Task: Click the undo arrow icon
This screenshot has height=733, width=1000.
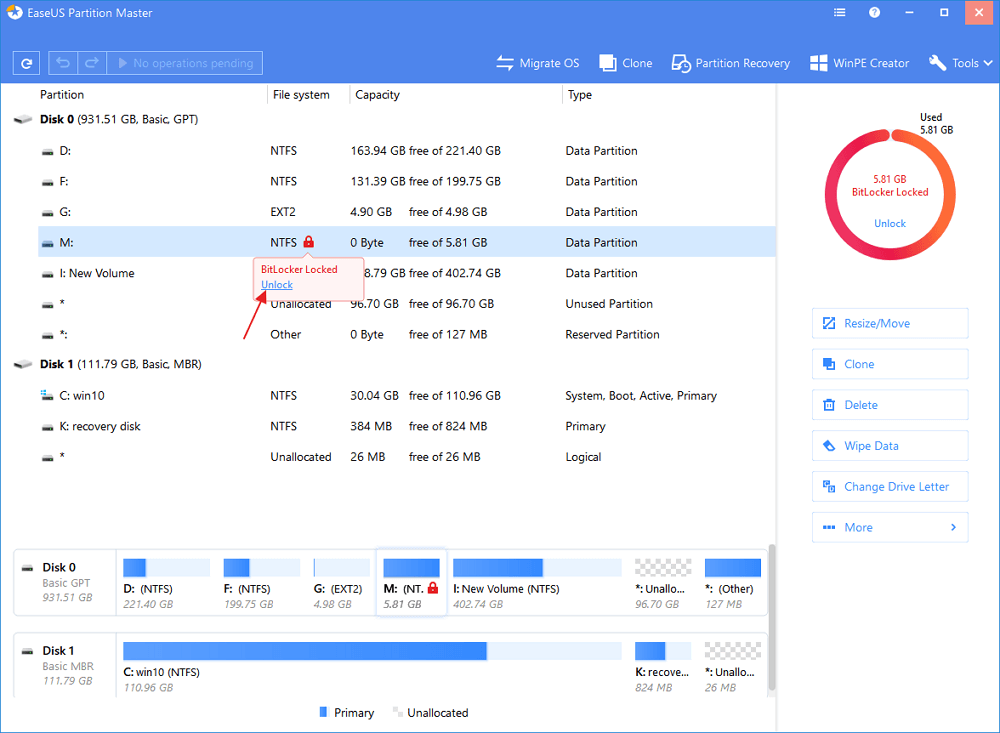Action: tap(63, 63)
